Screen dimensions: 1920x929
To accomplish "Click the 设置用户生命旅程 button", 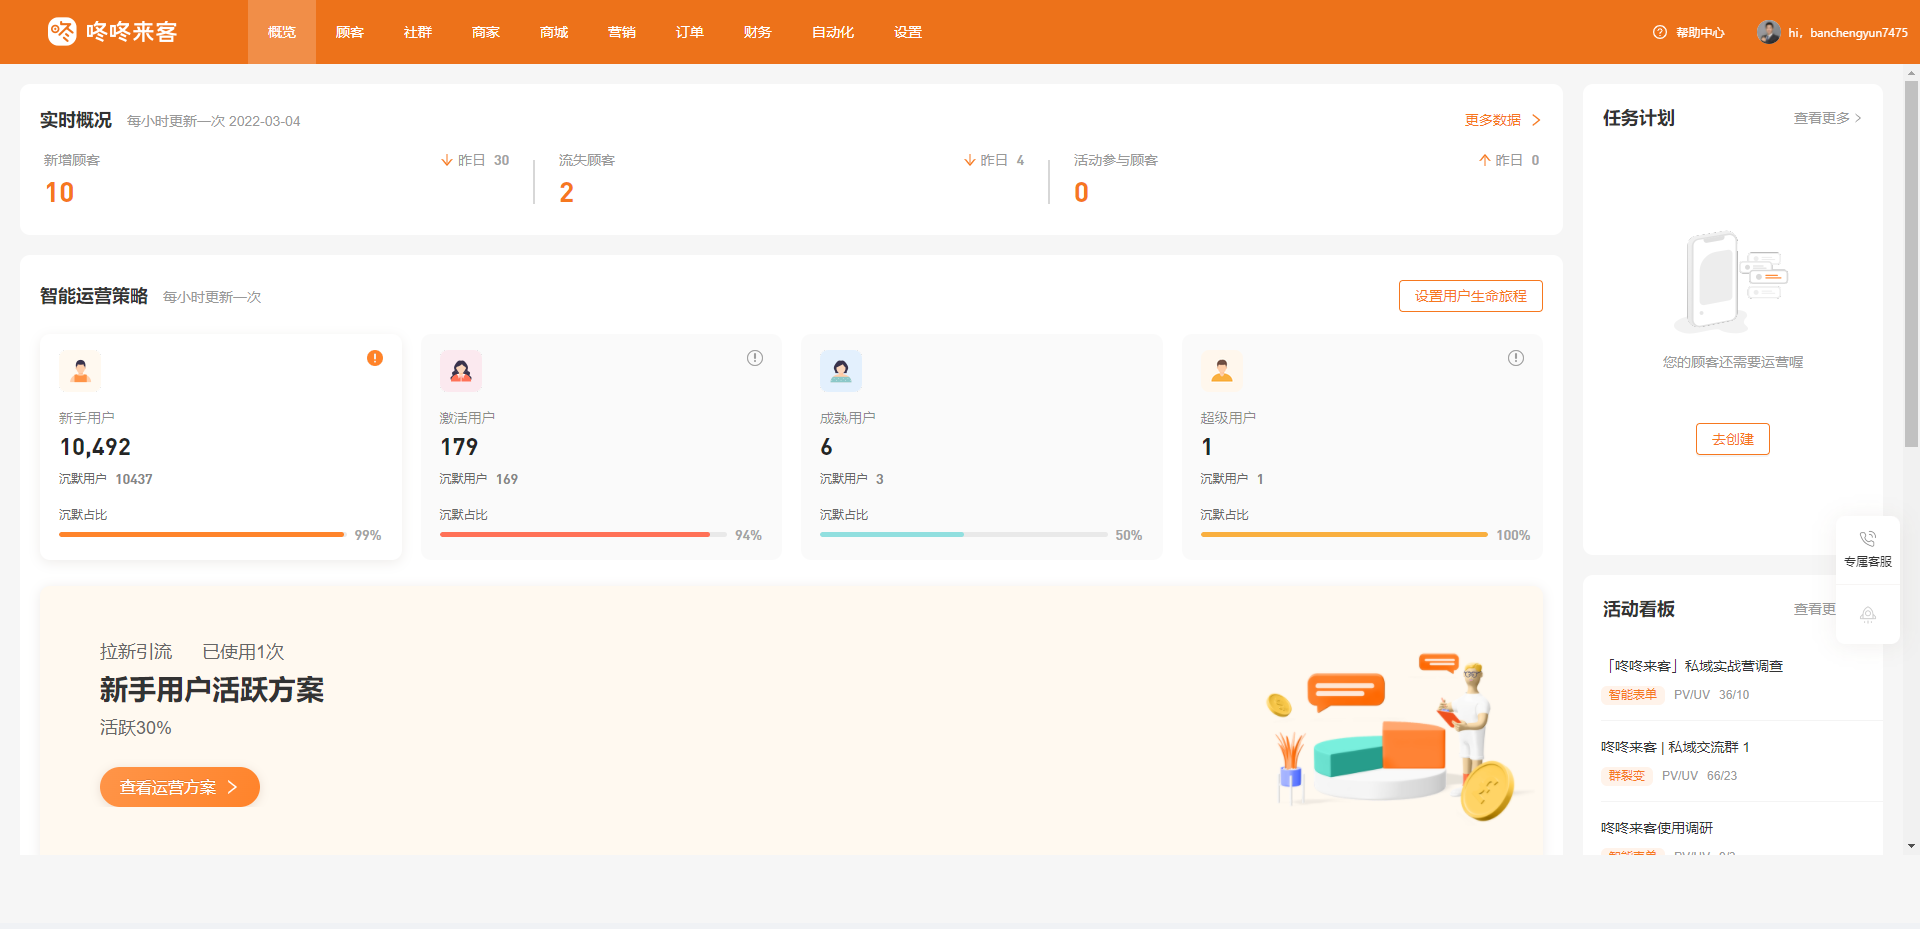I will click(1471, 296).
